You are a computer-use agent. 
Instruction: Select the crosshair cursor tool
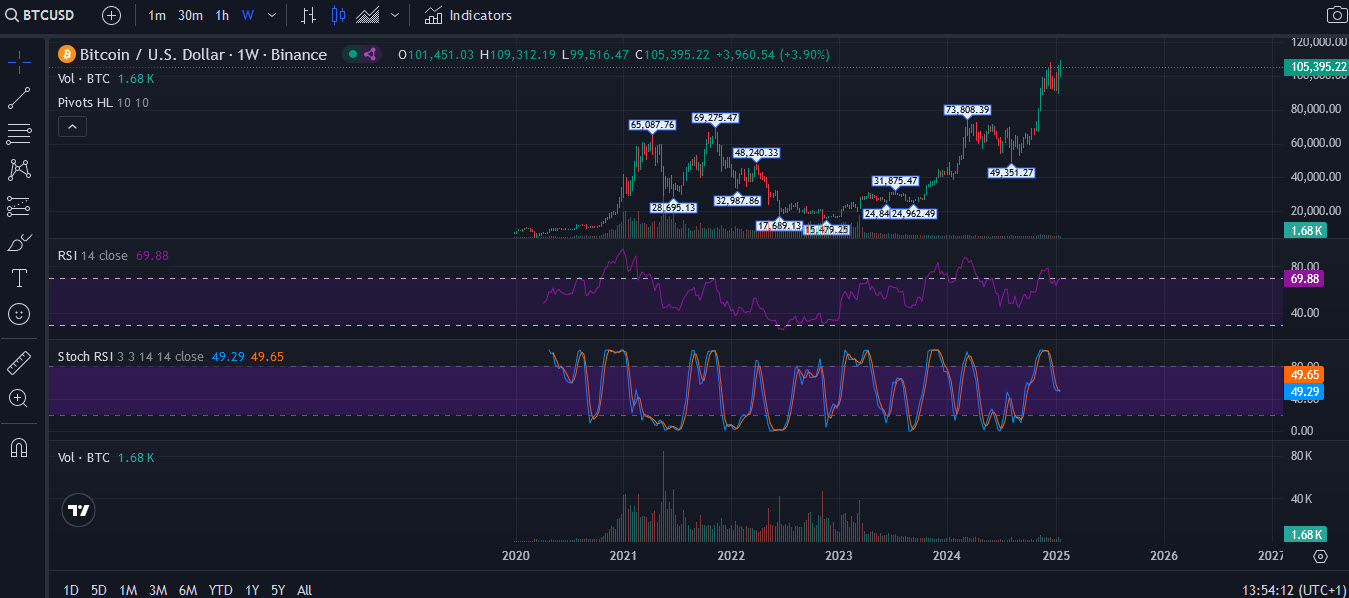pyautogui.click(x=18, y=61)
